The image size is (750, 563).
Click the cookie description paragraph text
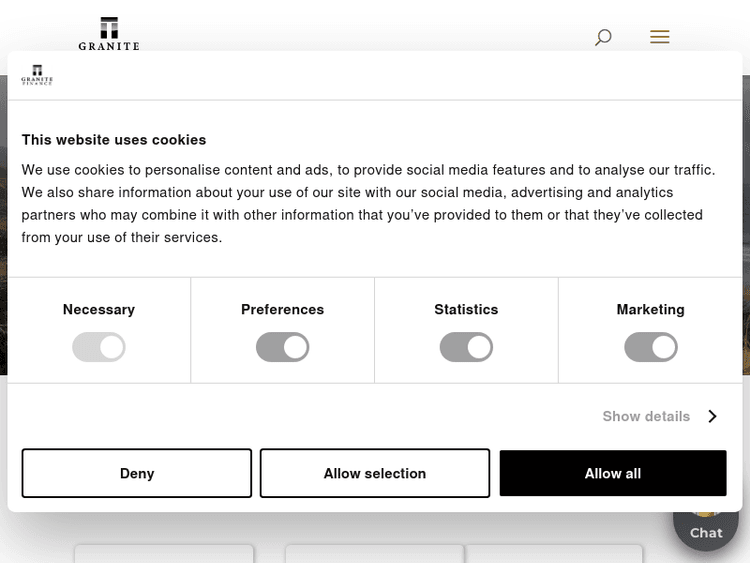[368, 204]
